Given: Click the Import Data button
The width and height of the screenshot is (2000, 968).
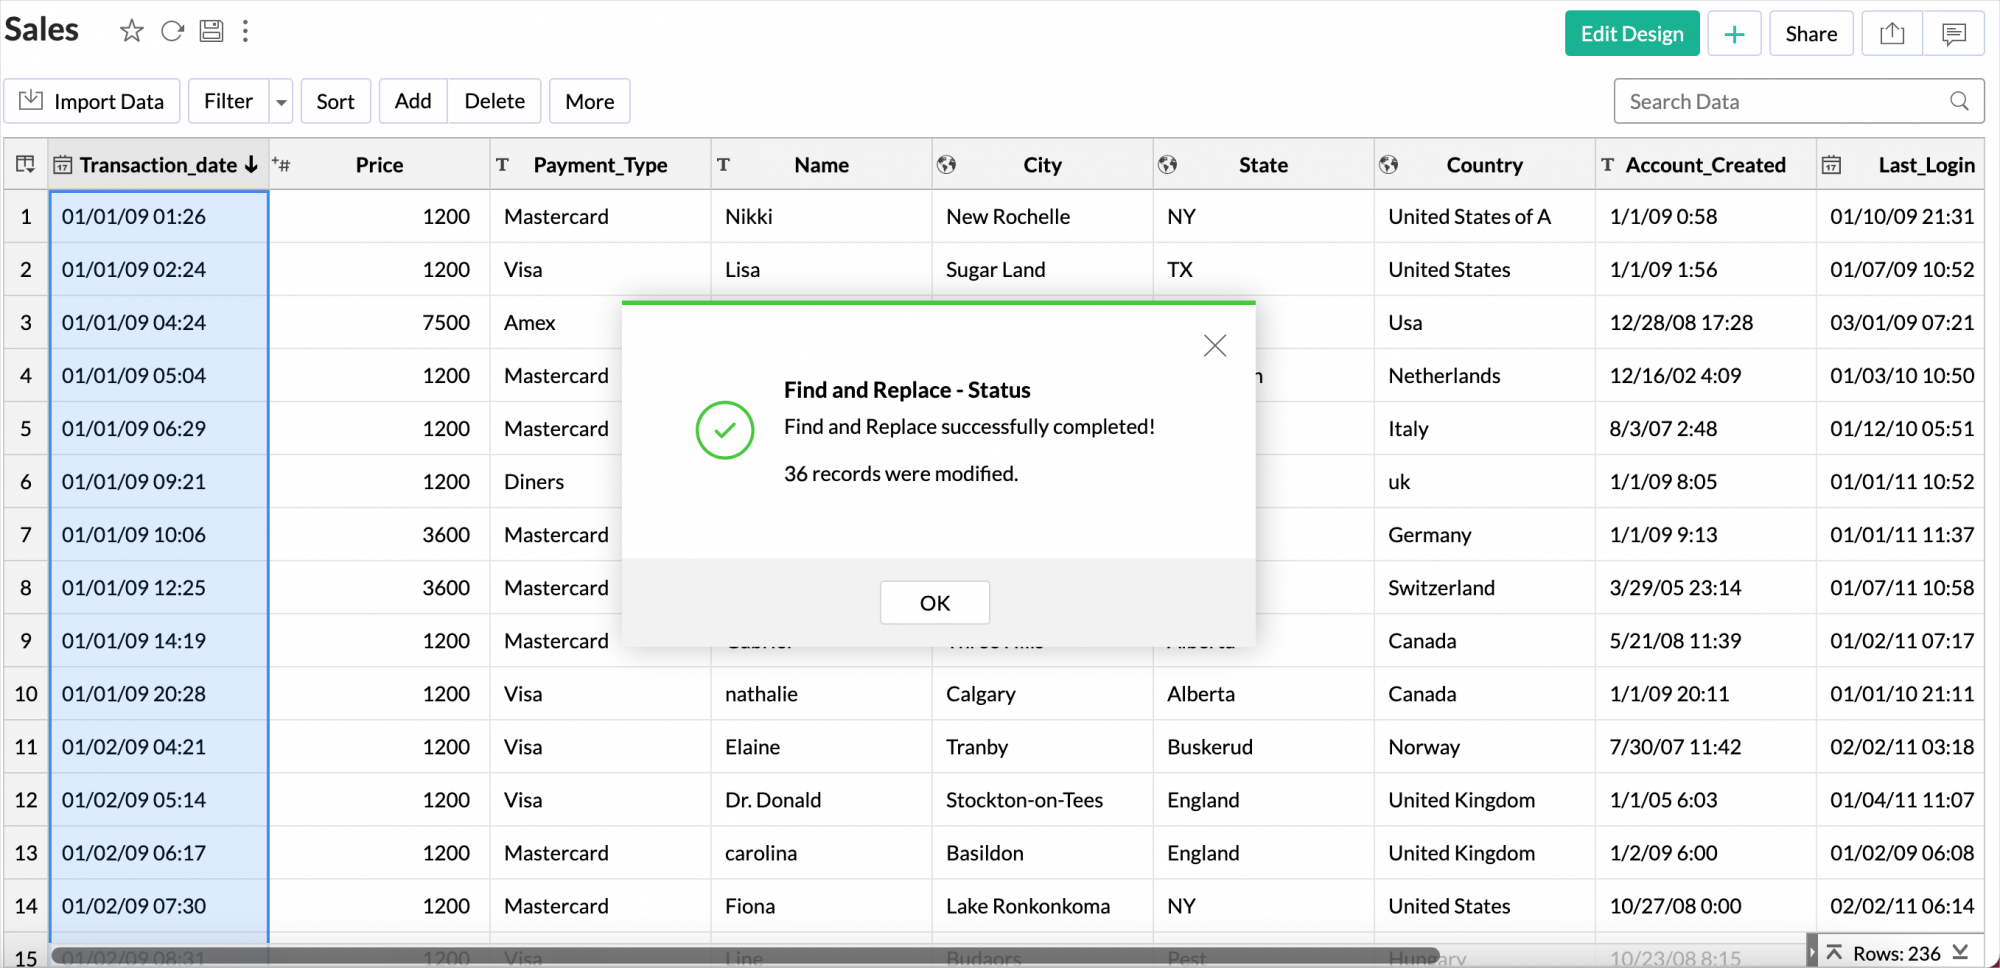Looking at the screenshot, I should click(x=92, y=102).
